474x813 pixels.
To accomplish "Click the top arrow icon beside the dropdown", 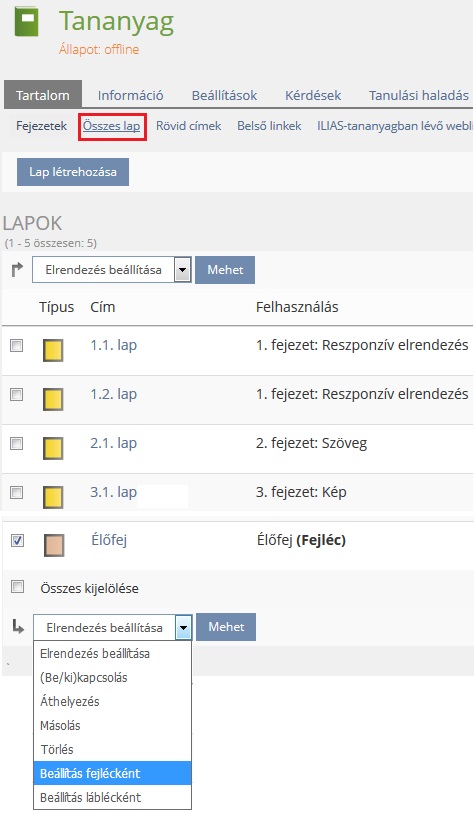I will pos(17,270).
